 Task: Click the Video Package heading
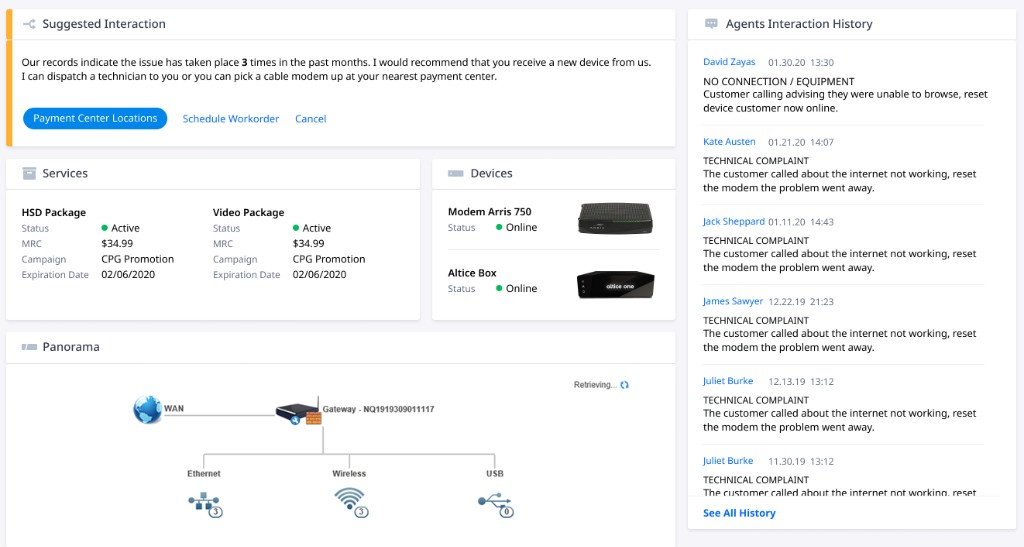pyautogui.click(x=248, y=212)
